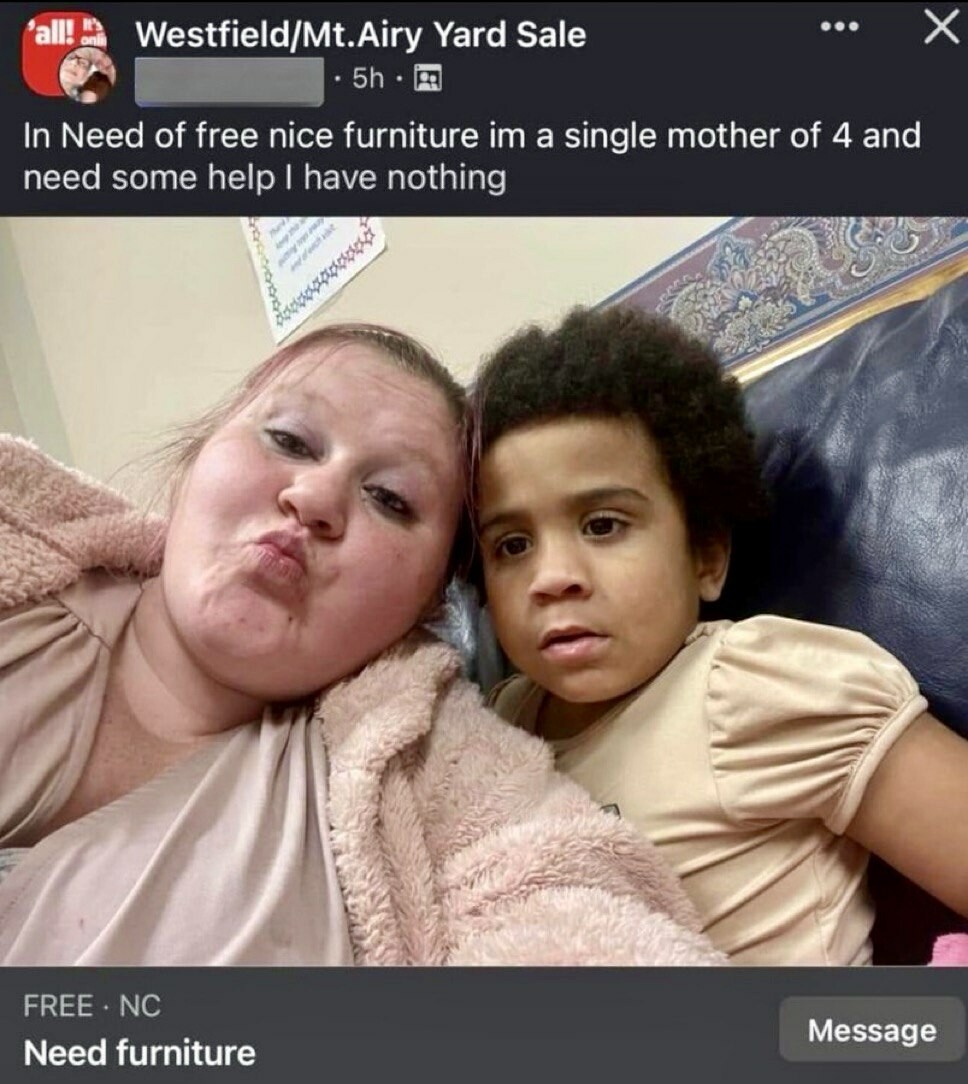The image size is (968, 1084).
Task: Click the group audience privacy icon
Action: pos(427,78)
